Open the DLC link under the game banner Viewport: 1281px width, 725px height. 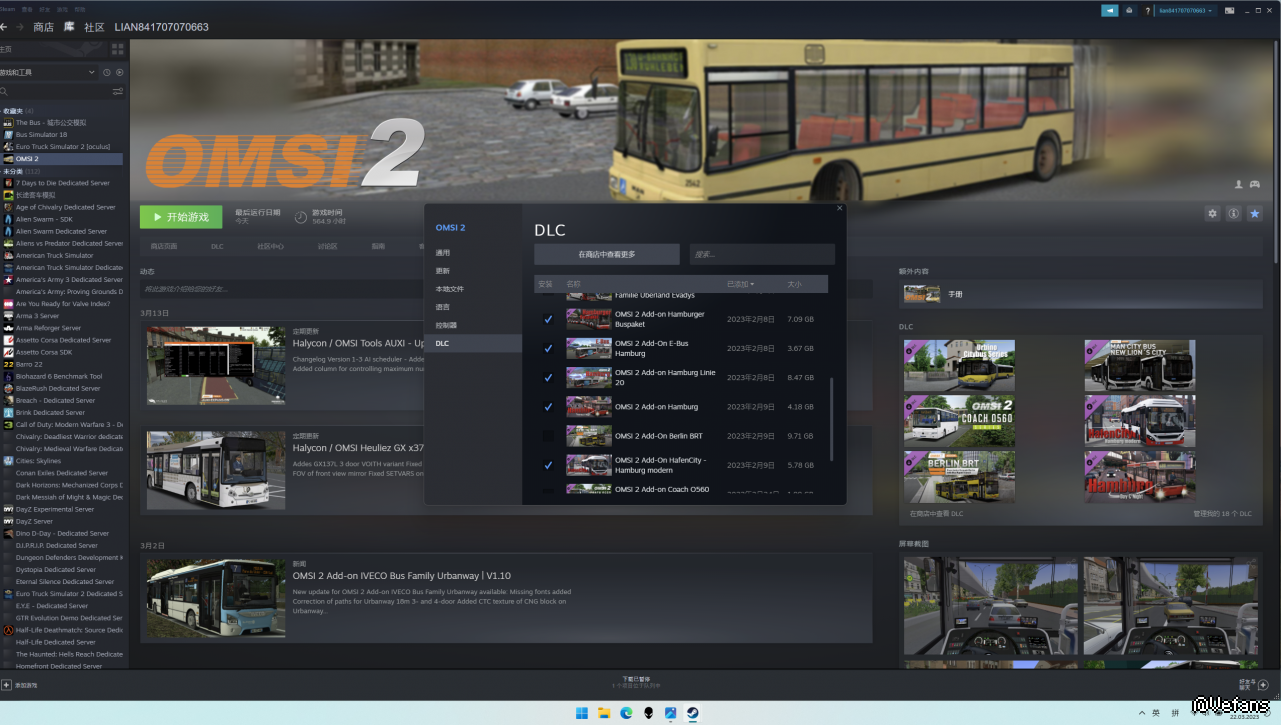pos(217,246)
